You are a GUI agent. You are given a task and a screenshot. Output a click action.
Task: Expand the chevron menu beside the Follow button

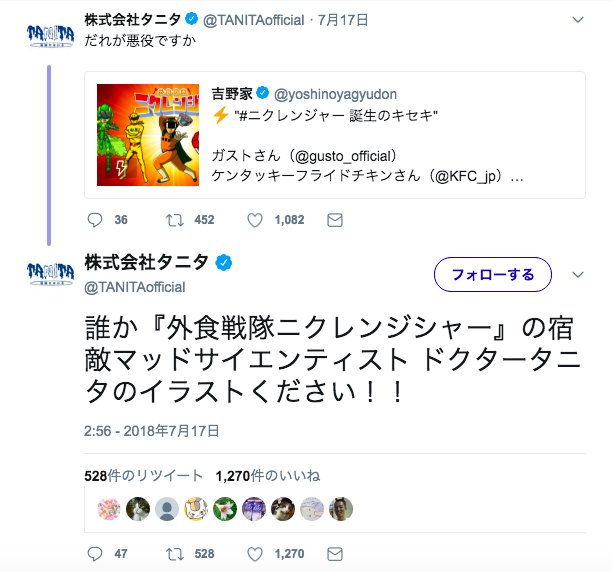click(578, 274)
